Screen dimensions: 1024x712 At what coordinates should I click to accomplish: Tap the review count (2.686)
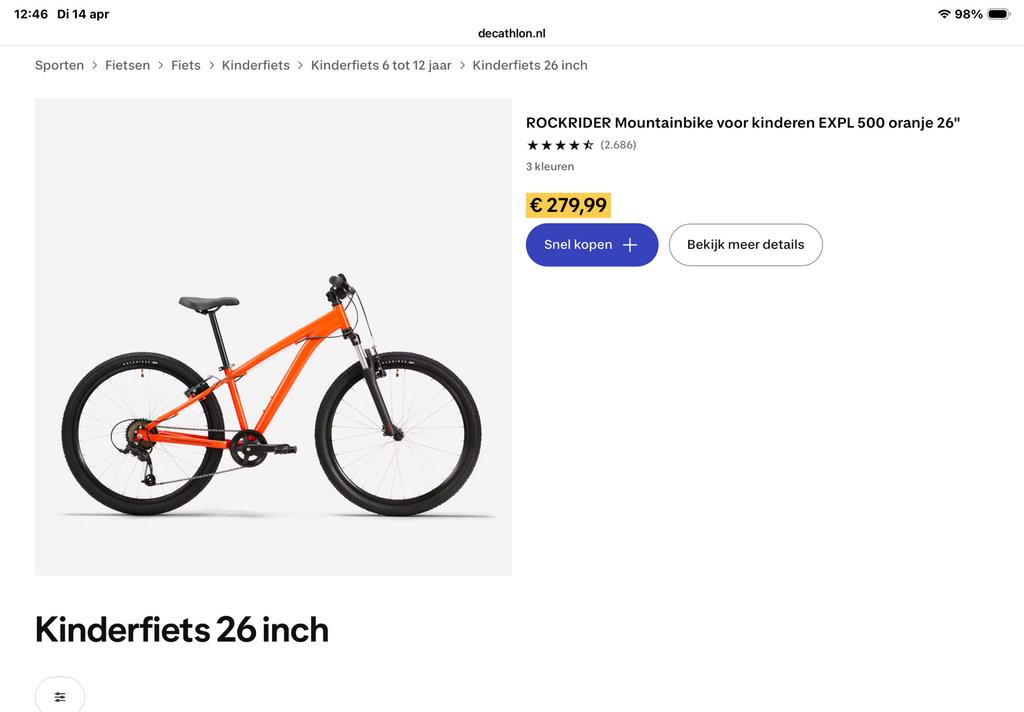pyautogui.click(x=618, y=144)
